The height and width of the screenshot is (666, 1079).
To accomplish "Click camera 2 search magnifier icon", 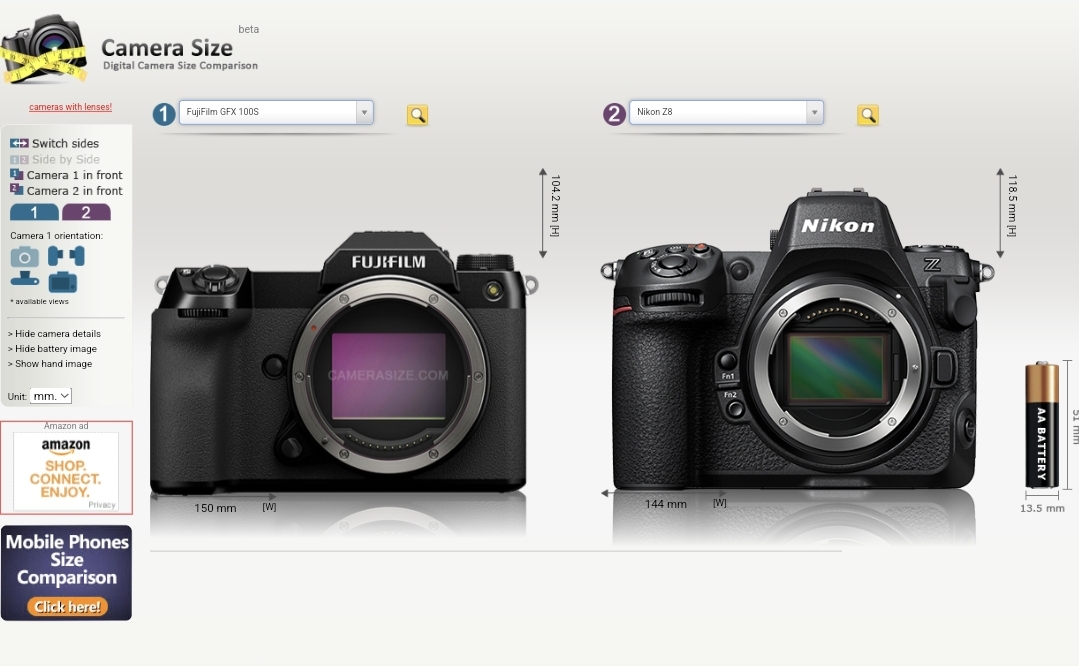I will [x=868, y=115].
